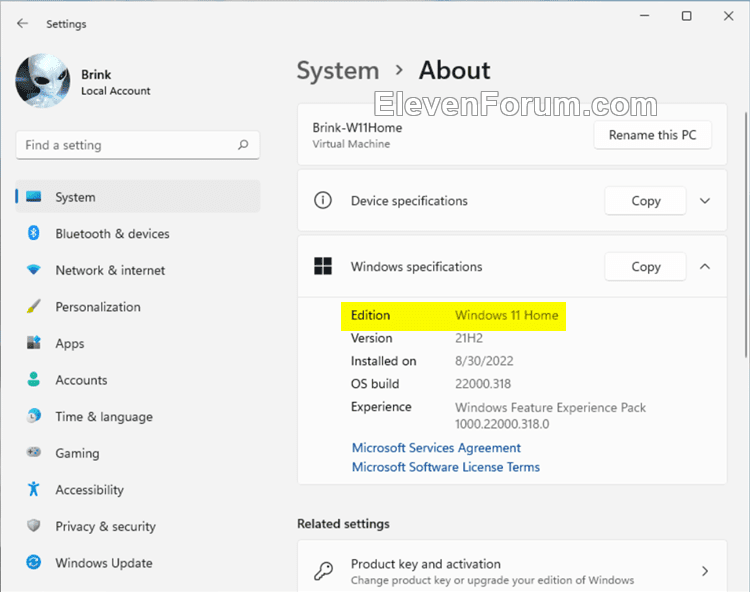This screenshot has width=750, height=592.
Task: Click the Device specifications info icon
Action: tap(323, 200)
